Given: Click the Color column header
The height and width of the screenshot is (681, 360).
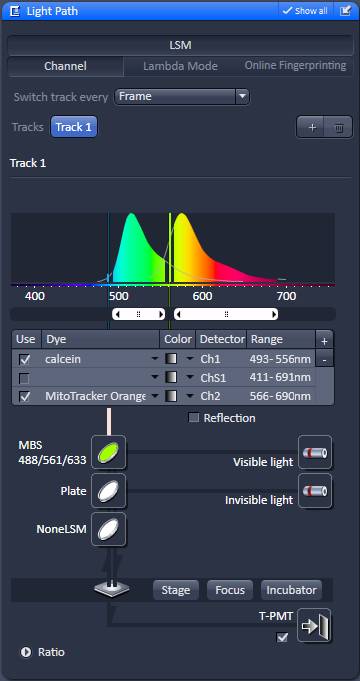Looking at the screenshot, I should [x=178, y=339].
